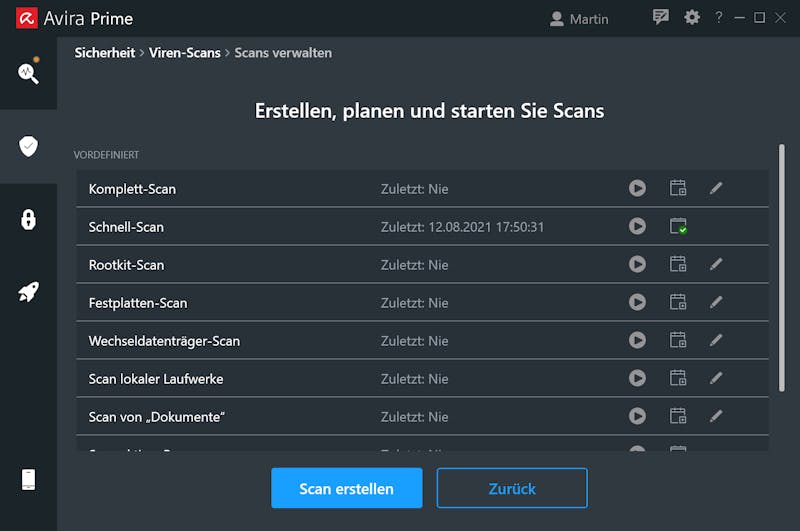Click the Scan erstellen button
The width and height of the screenshot is (800, 531).
click(346, 488)
